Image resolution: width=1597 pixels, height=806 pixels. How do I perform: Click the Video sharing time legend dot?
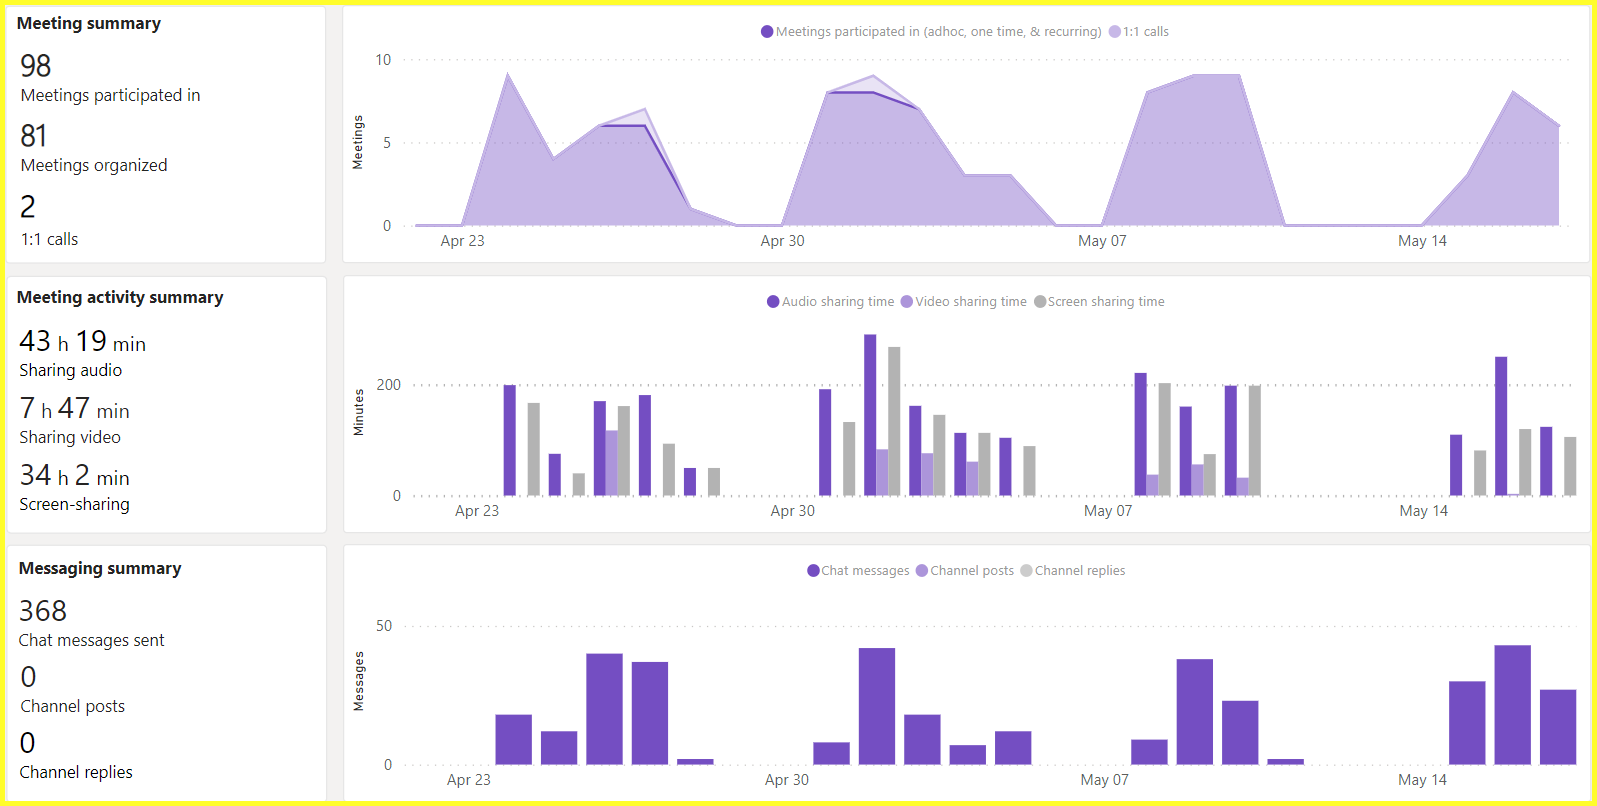pyautogui.click(x=907, y=302)
